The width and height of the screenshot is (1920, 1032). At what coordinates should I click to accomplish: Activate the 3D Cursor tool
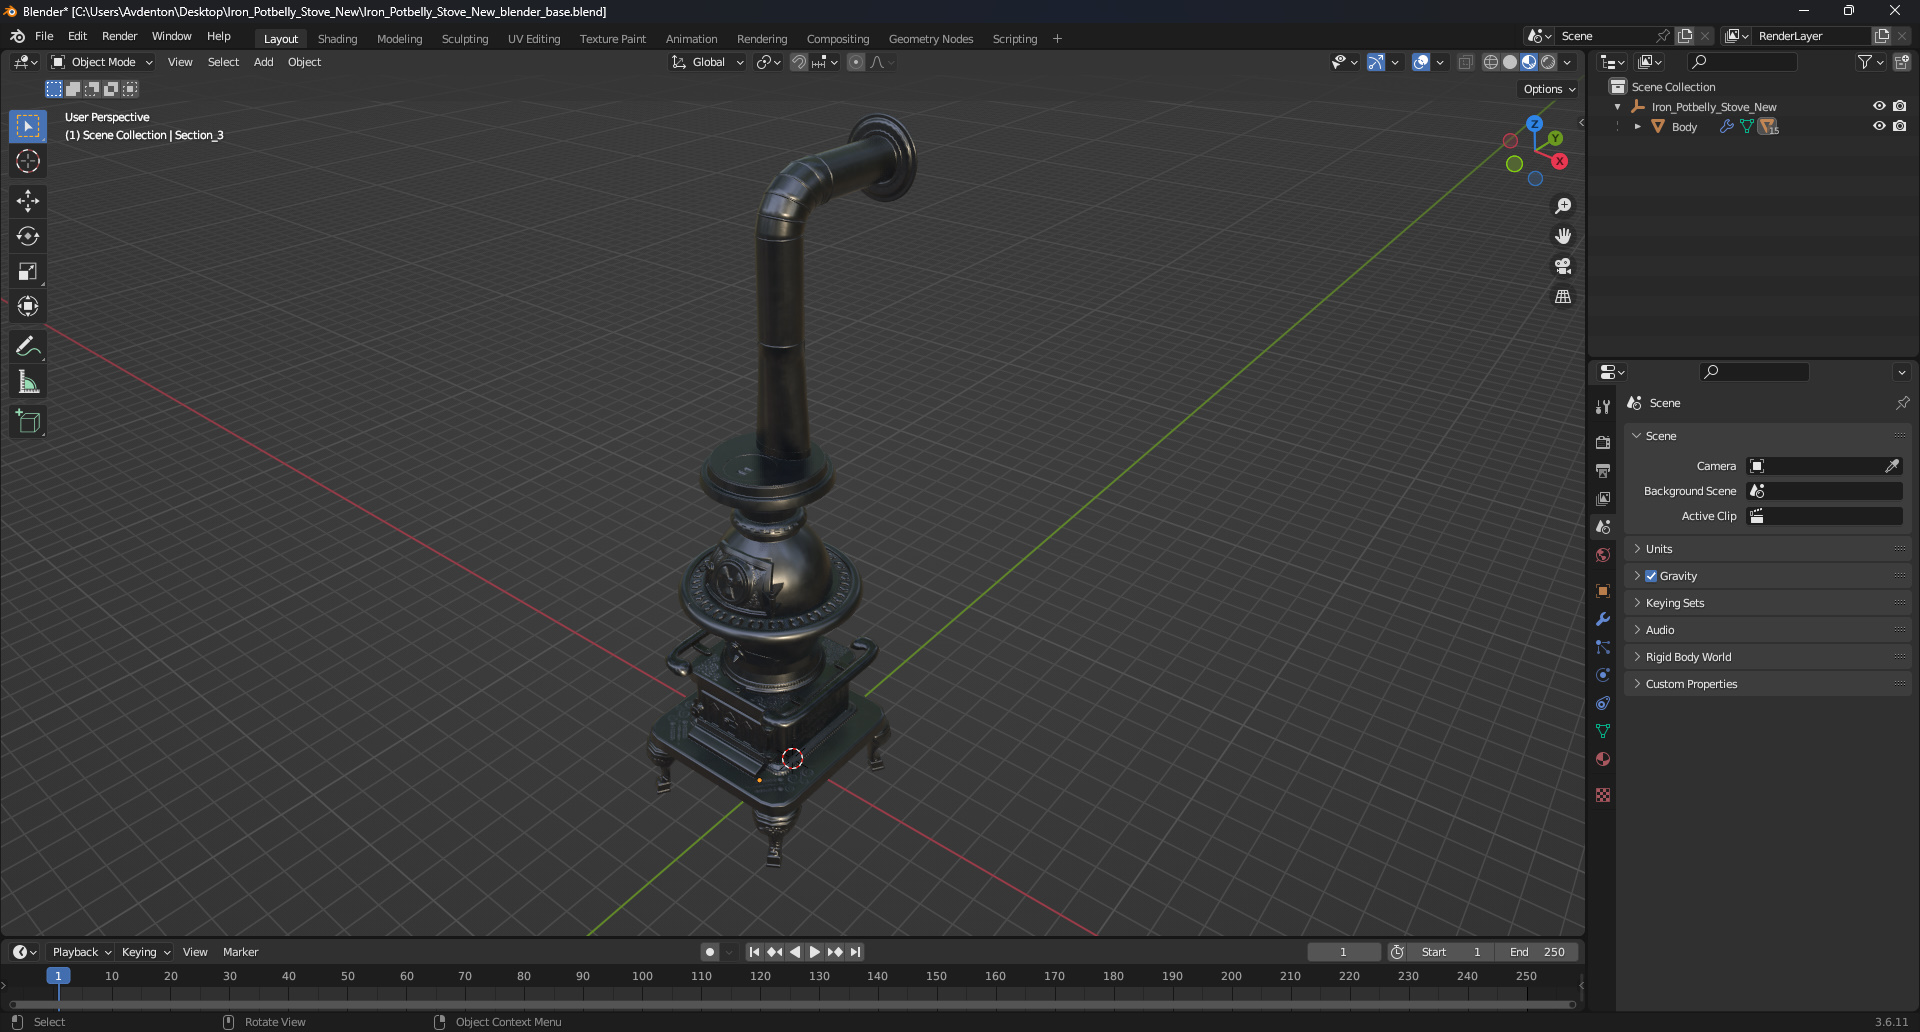tap(28, 161)
